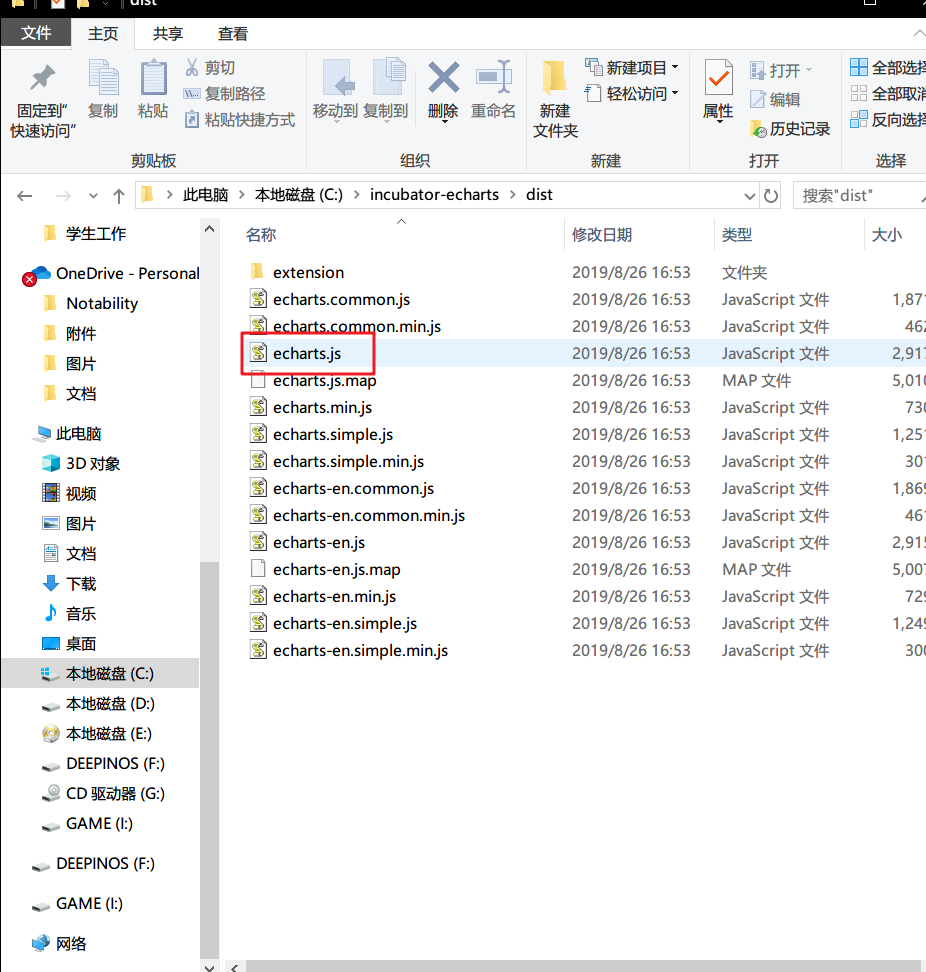926x972 pixels.
Task: Click Paste shortcut (粘贴快捷方式)
Action: (240, 120)
